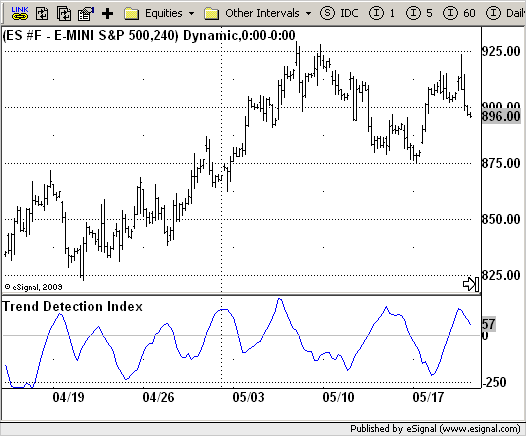Click the yellow LINK chain icon
Viewport: 526px width, 436px height.
[20, 13]
